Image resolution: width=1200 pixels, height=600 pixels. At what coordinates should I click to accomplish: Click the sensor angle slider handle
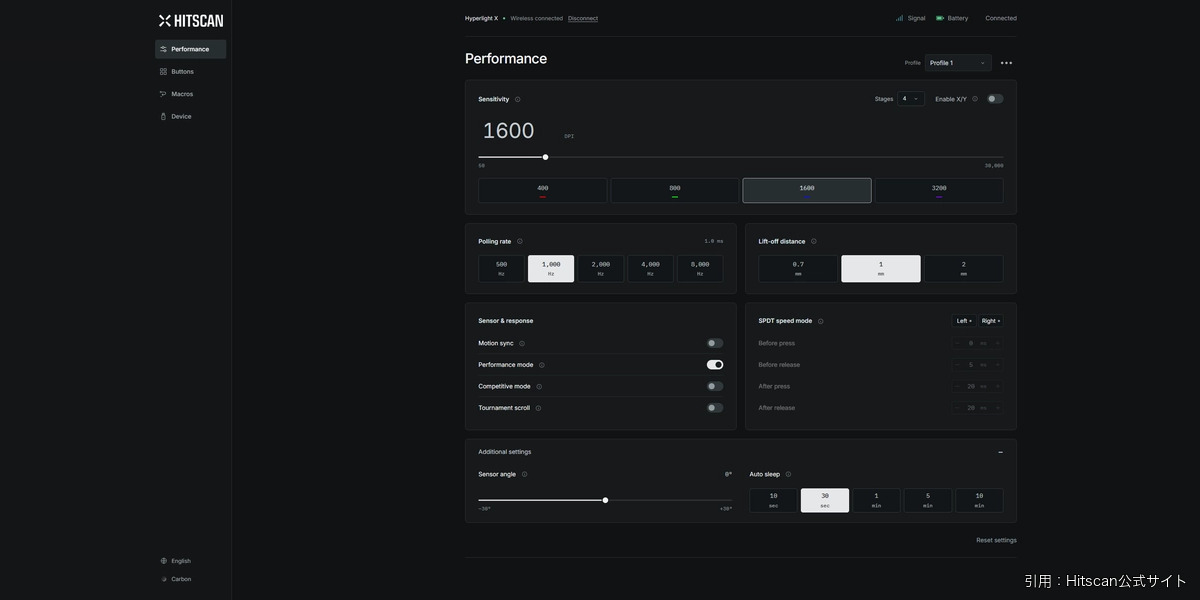(605, 500)
